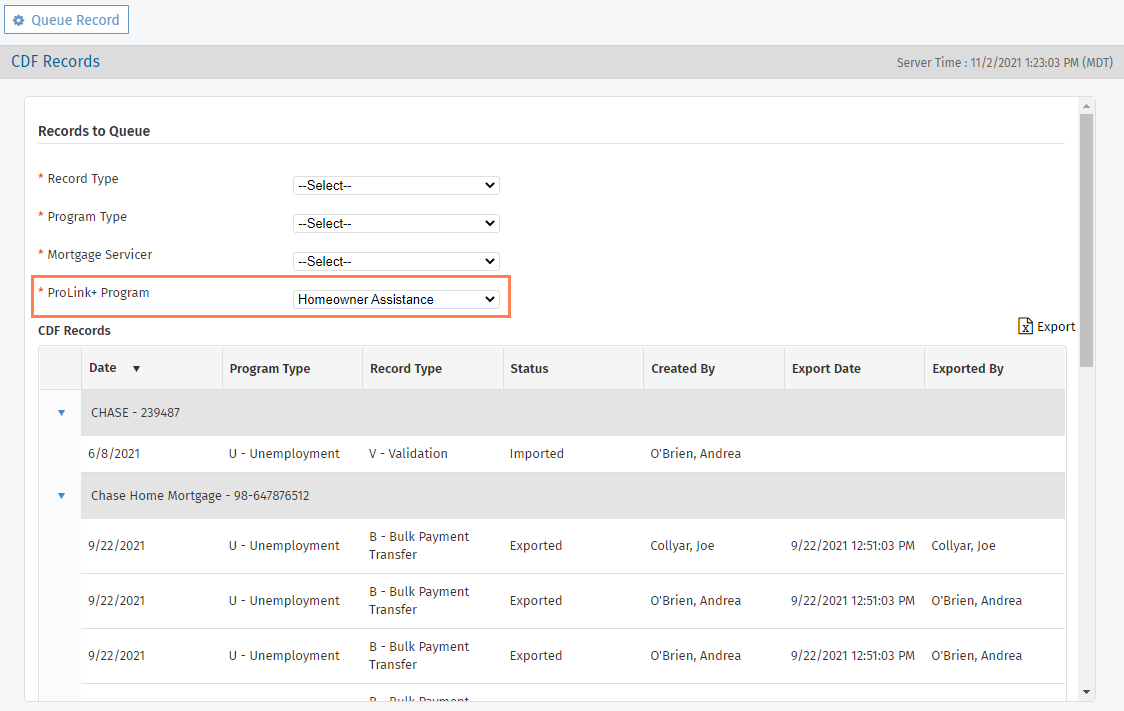Click the gear icon in Queue Record

tap(19, 21)
